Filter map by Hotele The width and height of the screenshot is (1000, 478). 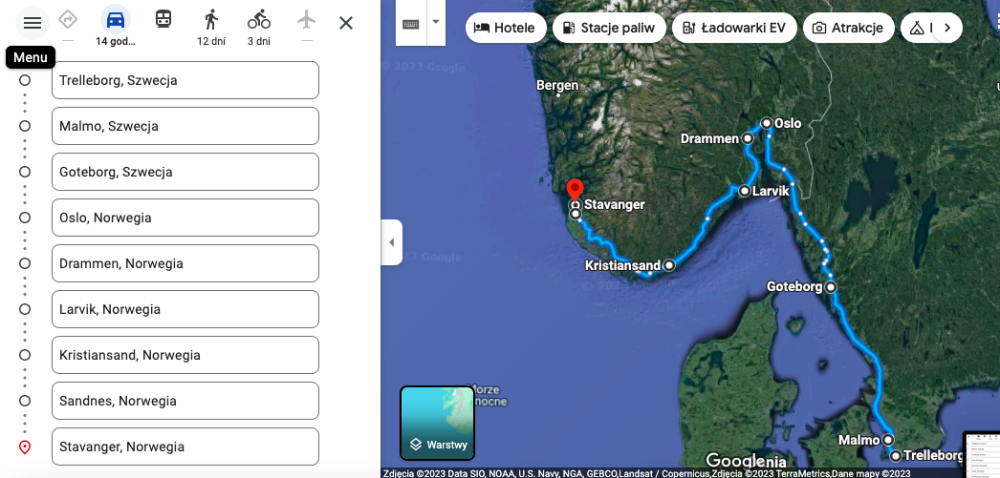pyautogui.click(x=506, y=28)
